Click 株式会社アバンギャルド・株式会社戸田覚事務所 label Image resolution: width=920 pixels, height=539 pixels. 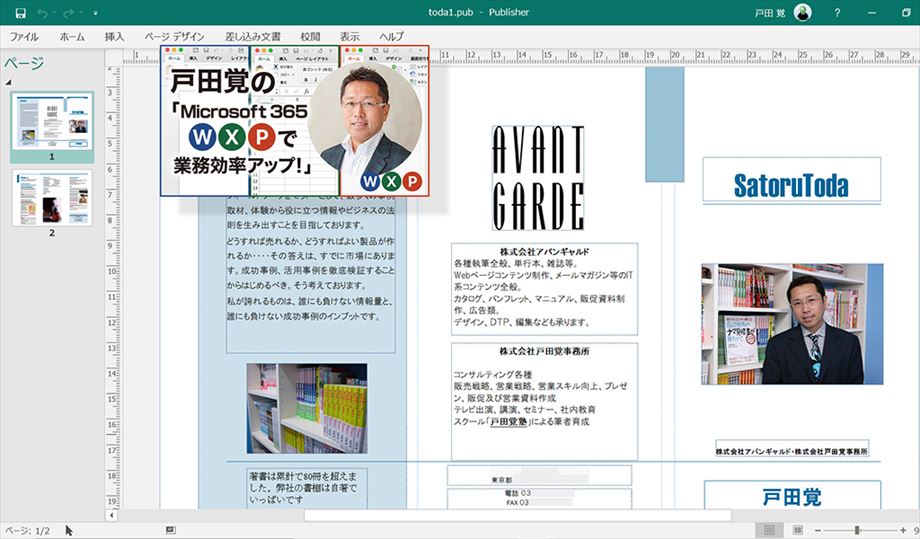tap(792, 451)
